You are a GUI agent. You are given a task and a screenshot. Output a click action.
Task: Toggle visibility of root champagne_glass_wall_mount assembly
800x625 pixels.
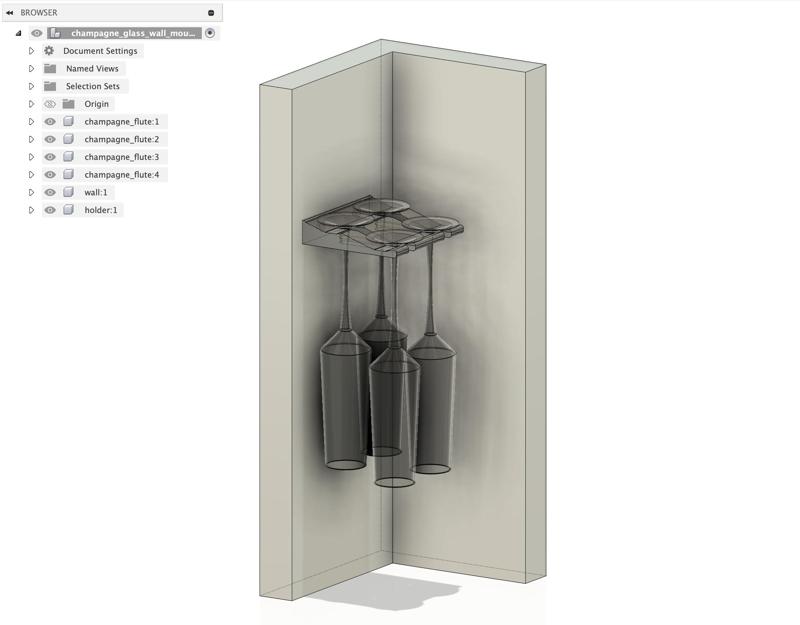click(x=37, y=33)
